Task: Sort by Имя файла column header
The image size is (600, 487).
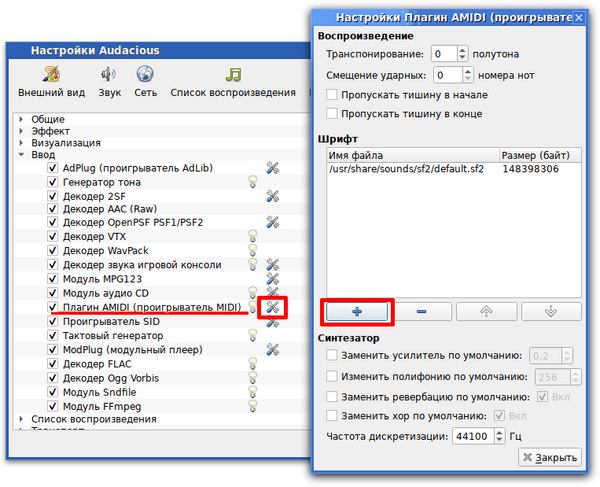Action: coord(413,155)
